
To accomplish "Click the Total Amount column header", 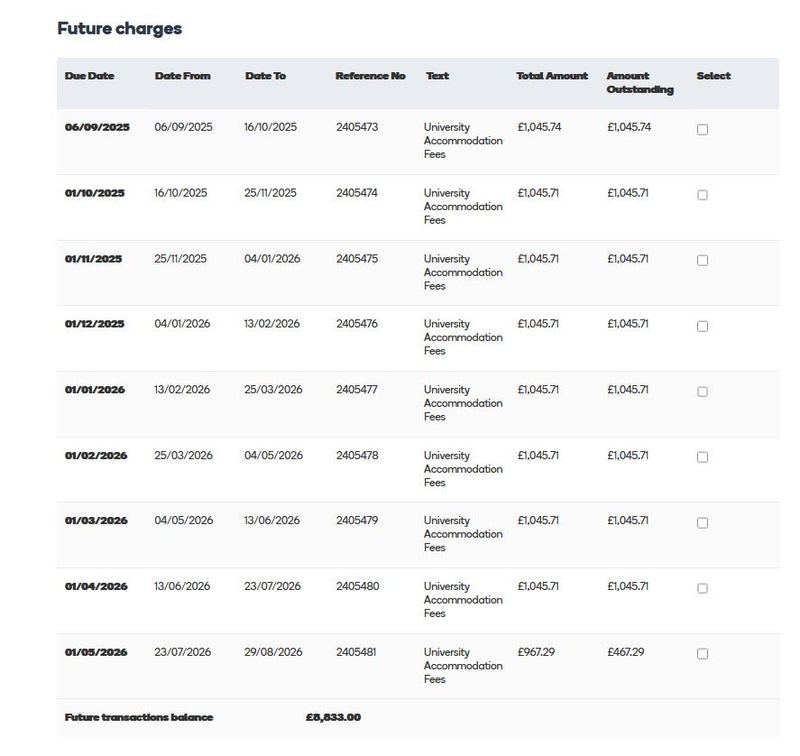I will point(552,76).
